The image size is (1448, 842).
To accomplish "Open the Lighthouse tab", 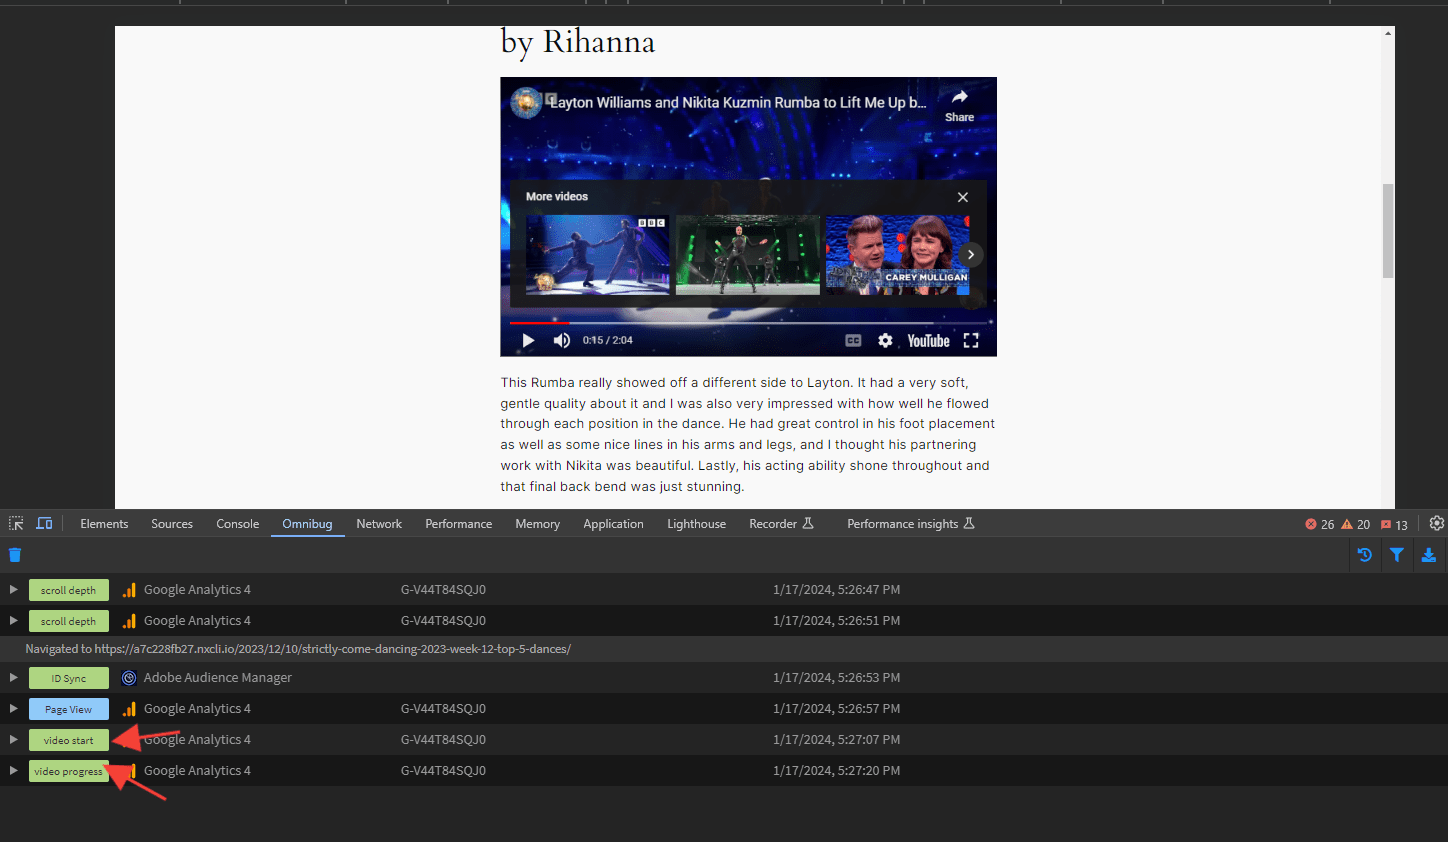I will click(x=697, y=524).
